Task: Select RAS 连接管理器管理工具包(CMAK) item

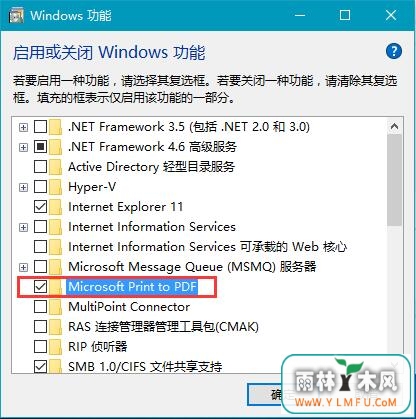Action: point(163,327)
